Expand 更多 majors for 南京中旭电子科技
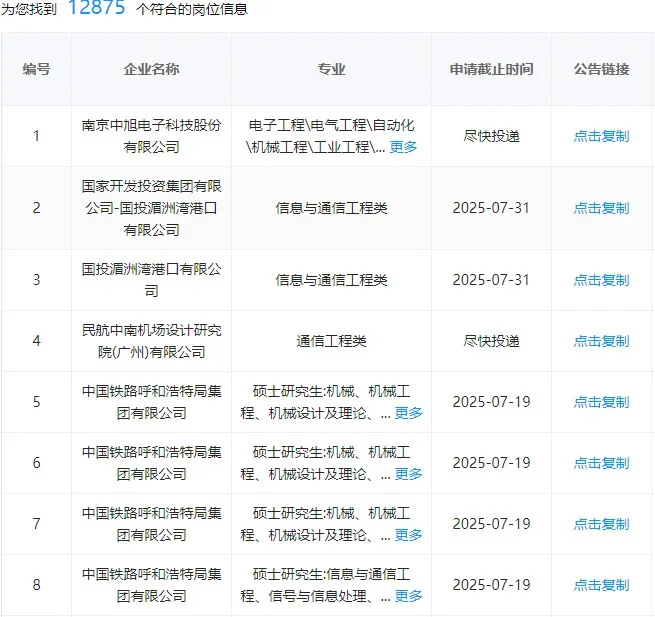This screenshot has height=617, width=655. point(403,147)
